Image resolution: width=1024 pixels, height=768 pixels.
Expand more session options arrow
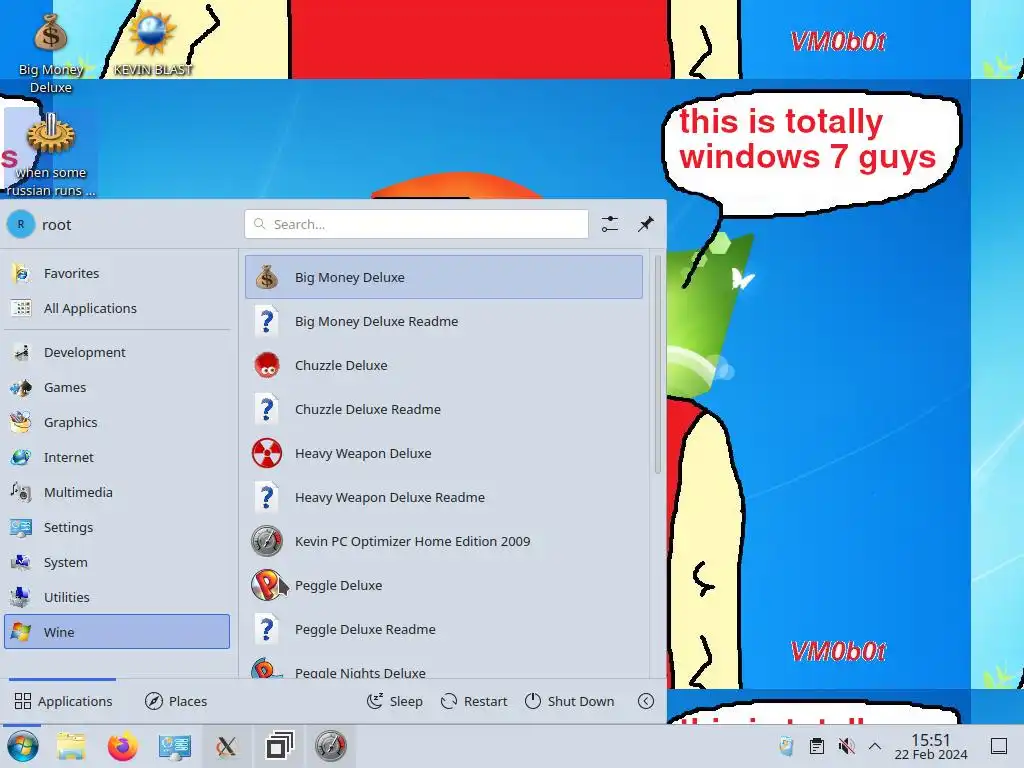[646, 701]
